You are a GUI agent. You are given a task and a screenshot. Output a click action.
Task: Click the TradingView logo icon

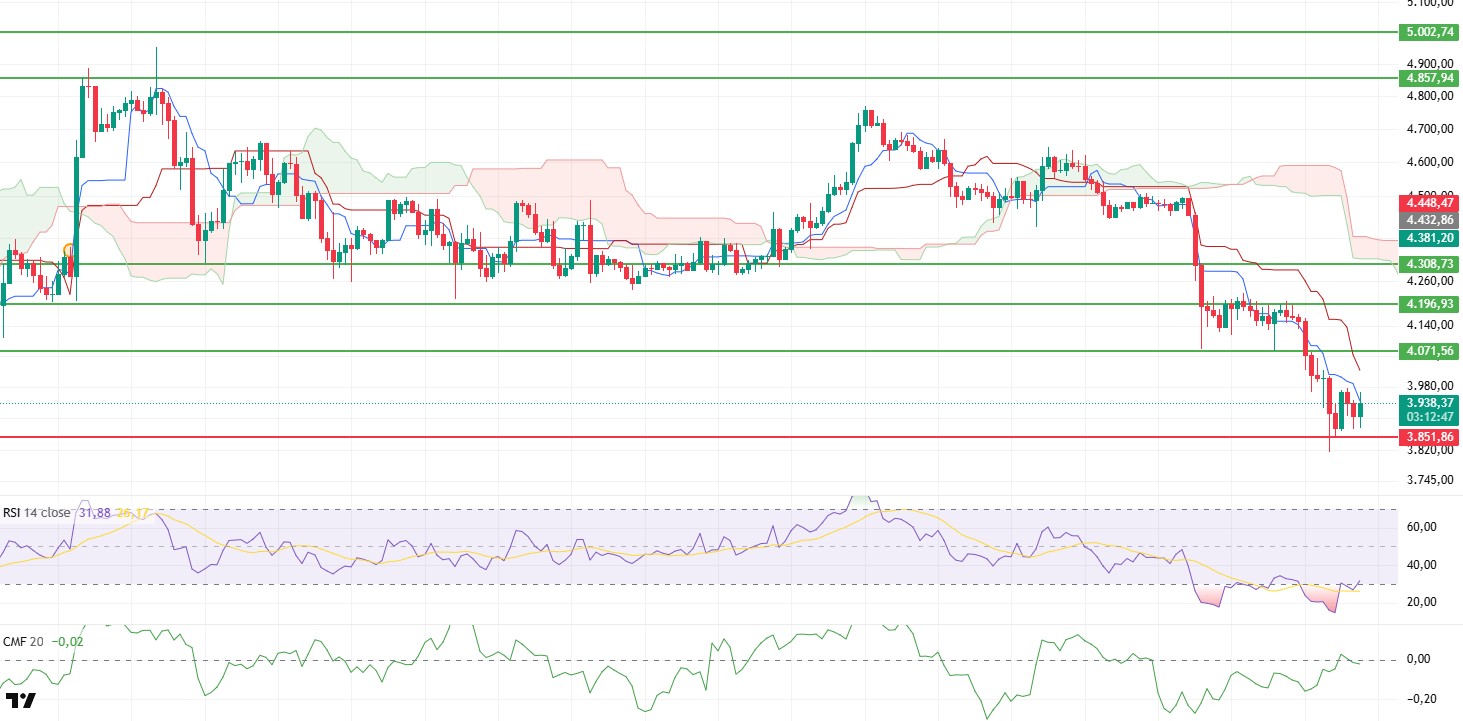pyautogui.click(x=21, y=701)
